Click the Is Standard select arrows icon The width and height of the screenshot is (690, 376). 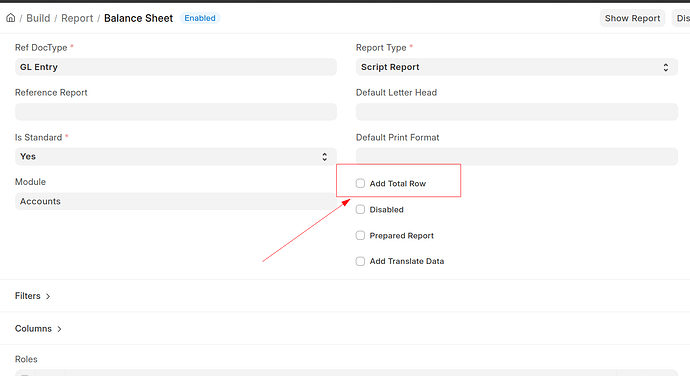pos(324,157)
